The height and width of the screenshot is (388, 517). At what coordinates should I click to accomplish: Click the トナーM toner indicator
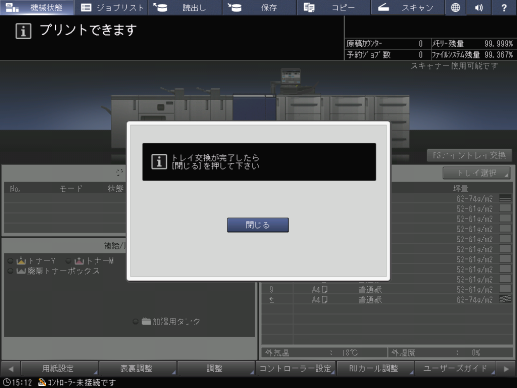point(90,261)
